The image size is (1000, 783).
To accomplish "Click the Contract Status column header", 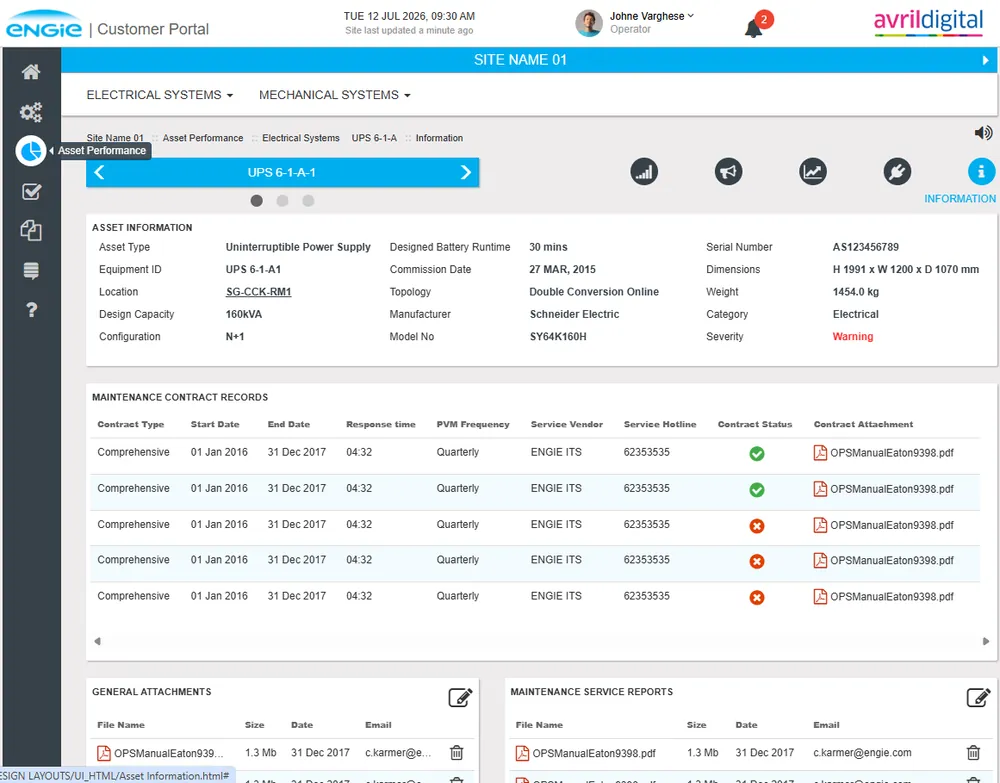I will point(754,424).
